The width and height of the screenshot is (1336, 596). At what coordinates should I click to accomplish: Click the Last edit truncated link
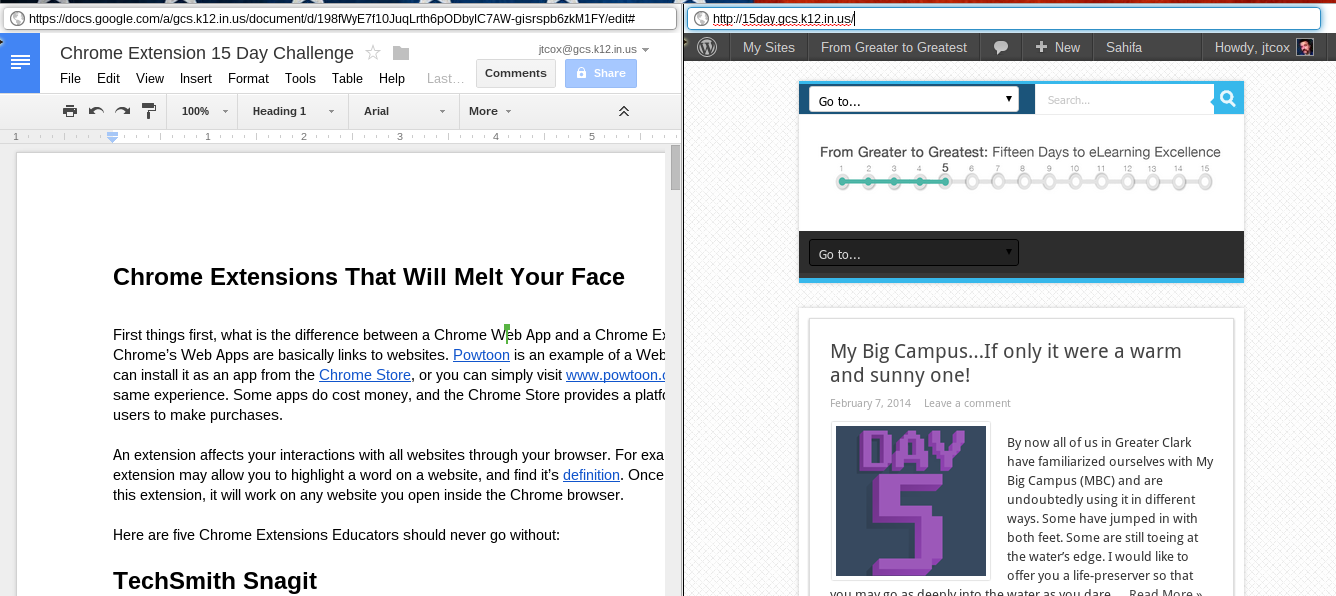click(x=445, y=78)
